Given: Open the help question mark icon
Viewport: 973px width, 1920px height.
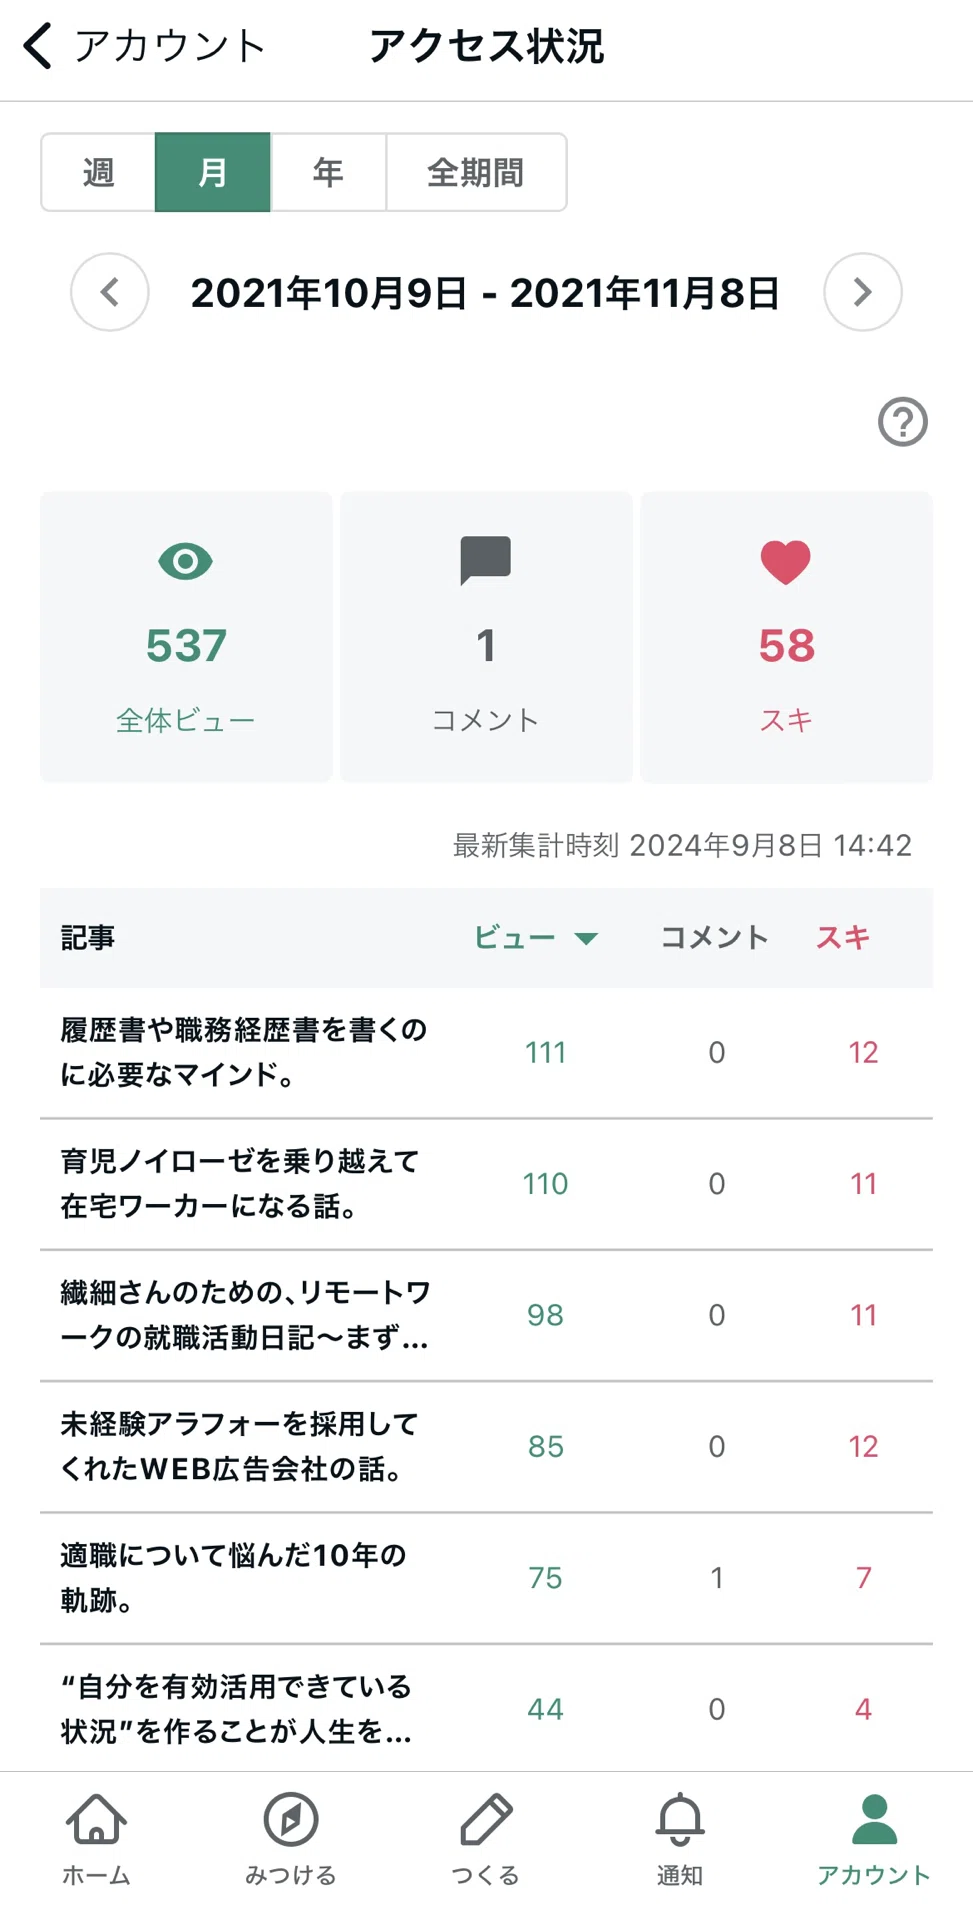Looking at the screenshot, I should point(902,422).
